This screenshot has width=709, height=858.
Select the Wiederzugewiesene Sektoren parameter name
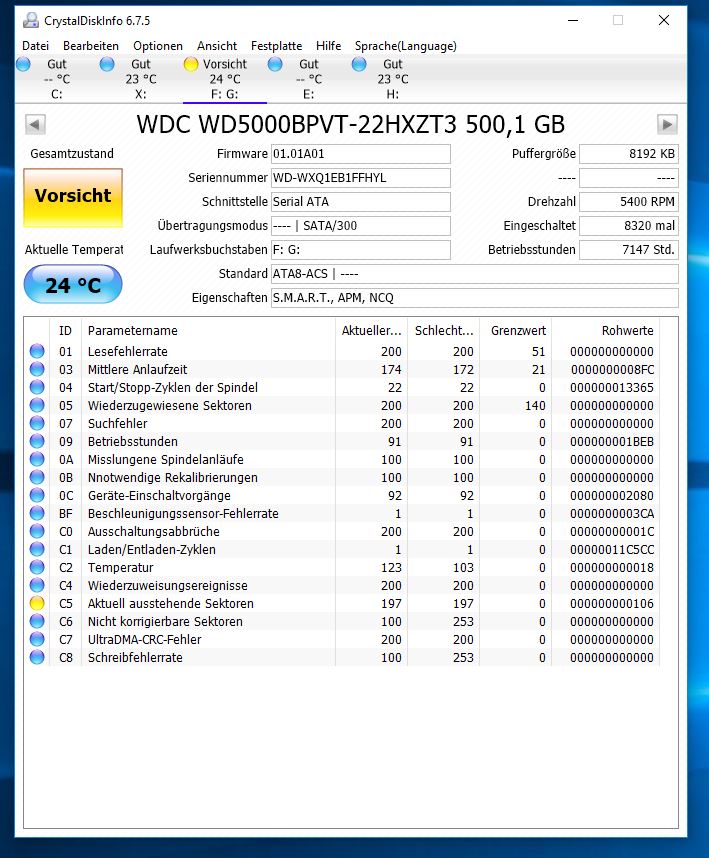[x=170, y=405]
